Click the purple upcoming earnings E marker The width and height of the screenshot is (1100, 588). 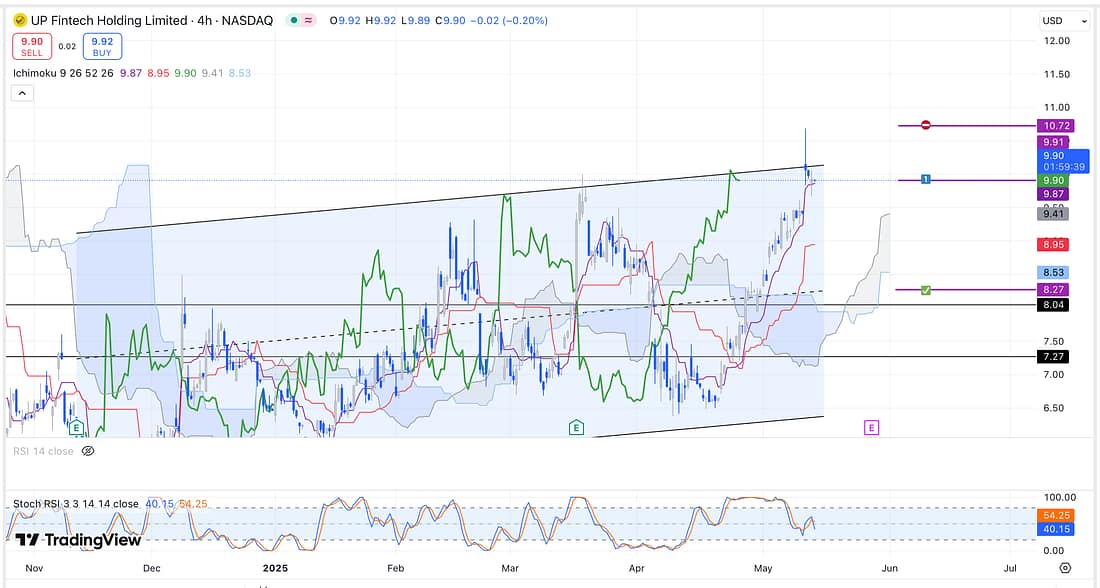(x=871, y=428)
